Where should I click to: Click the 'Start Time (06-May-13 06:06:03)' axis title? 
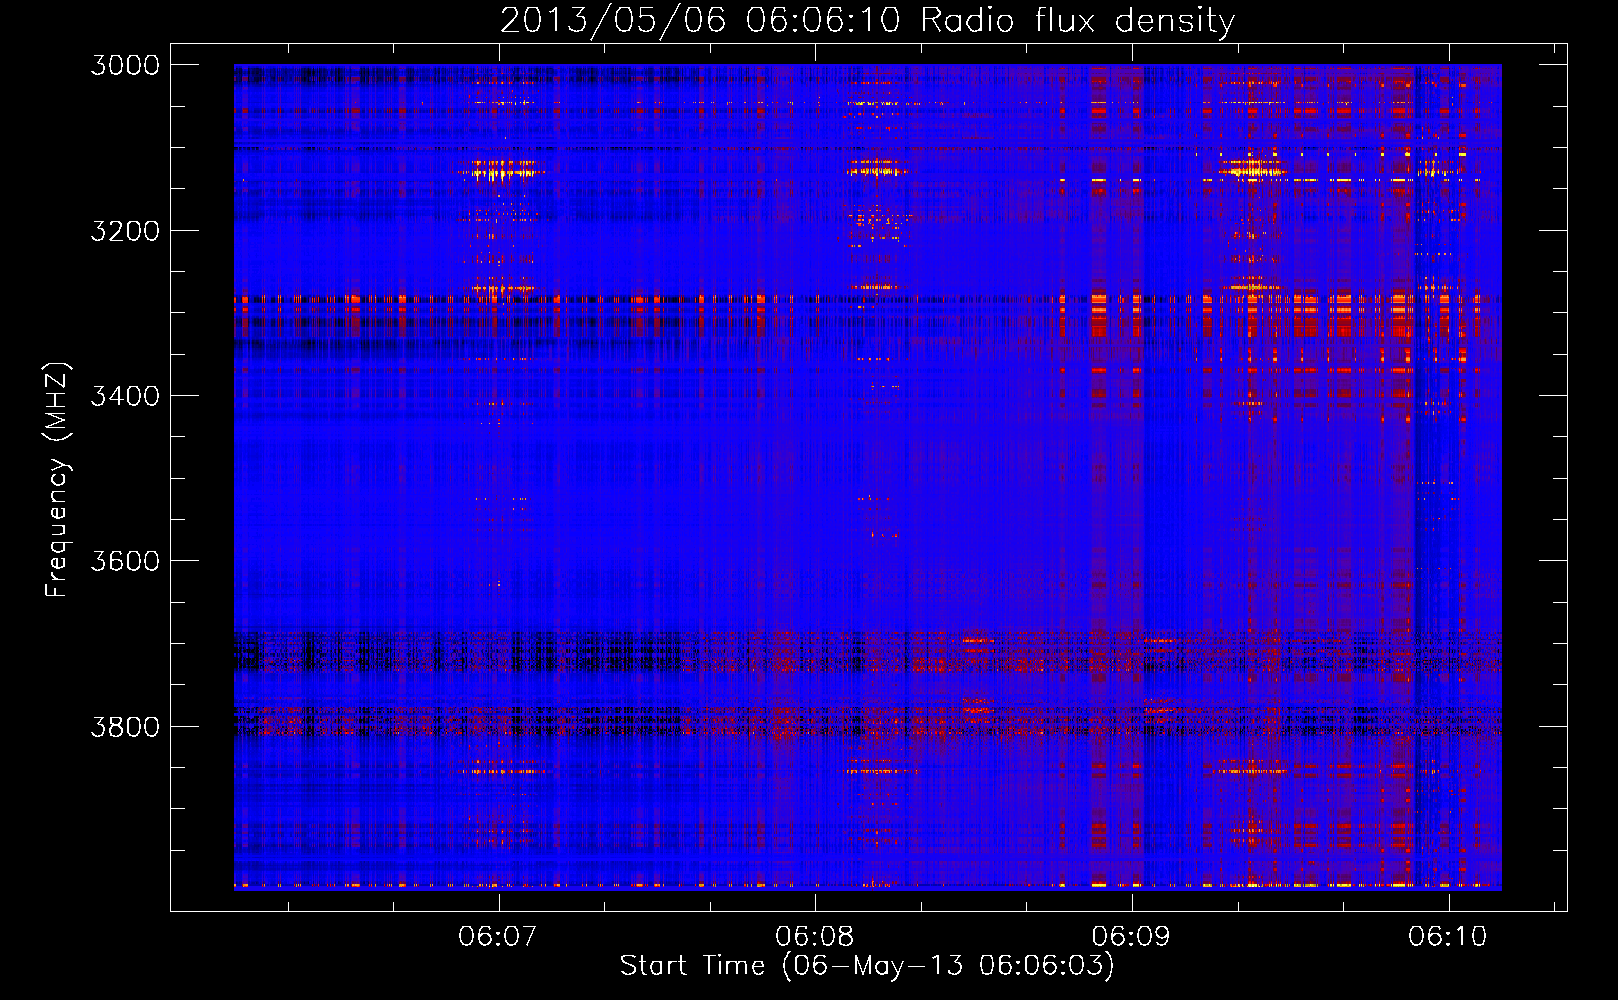(867, 966)
